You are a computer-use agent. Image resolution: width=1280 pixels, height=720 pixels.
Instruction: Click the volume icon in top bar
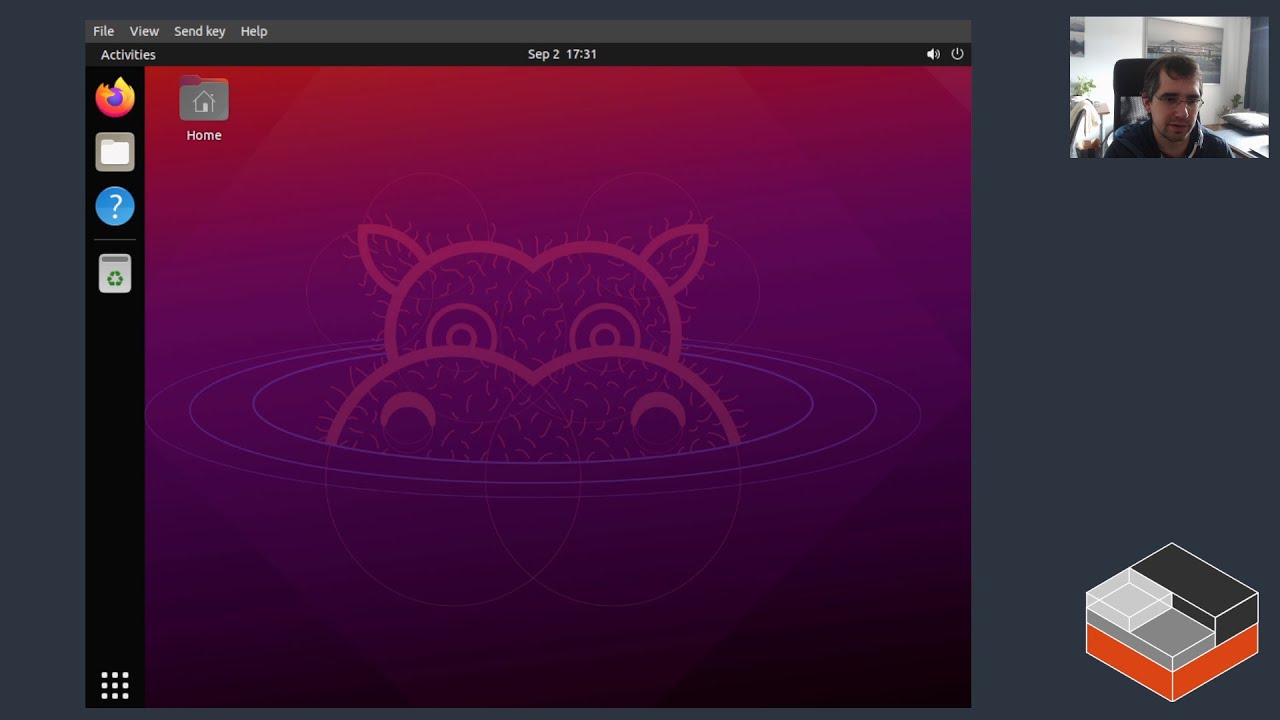[x=933, y=54]
